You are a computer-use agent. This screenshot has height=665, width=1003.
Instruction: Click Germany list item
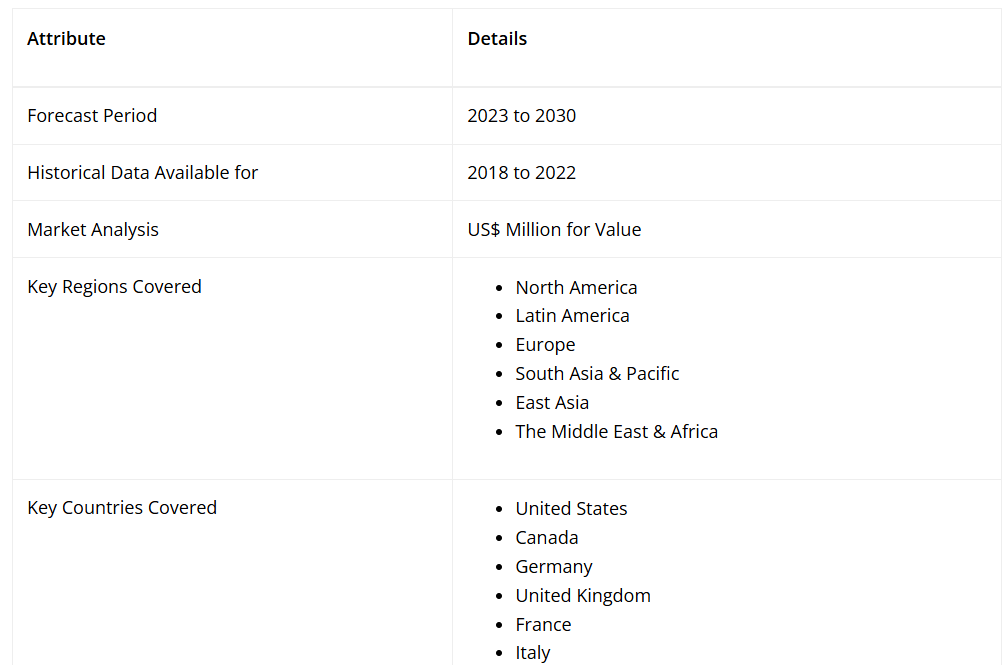(554, 567)
